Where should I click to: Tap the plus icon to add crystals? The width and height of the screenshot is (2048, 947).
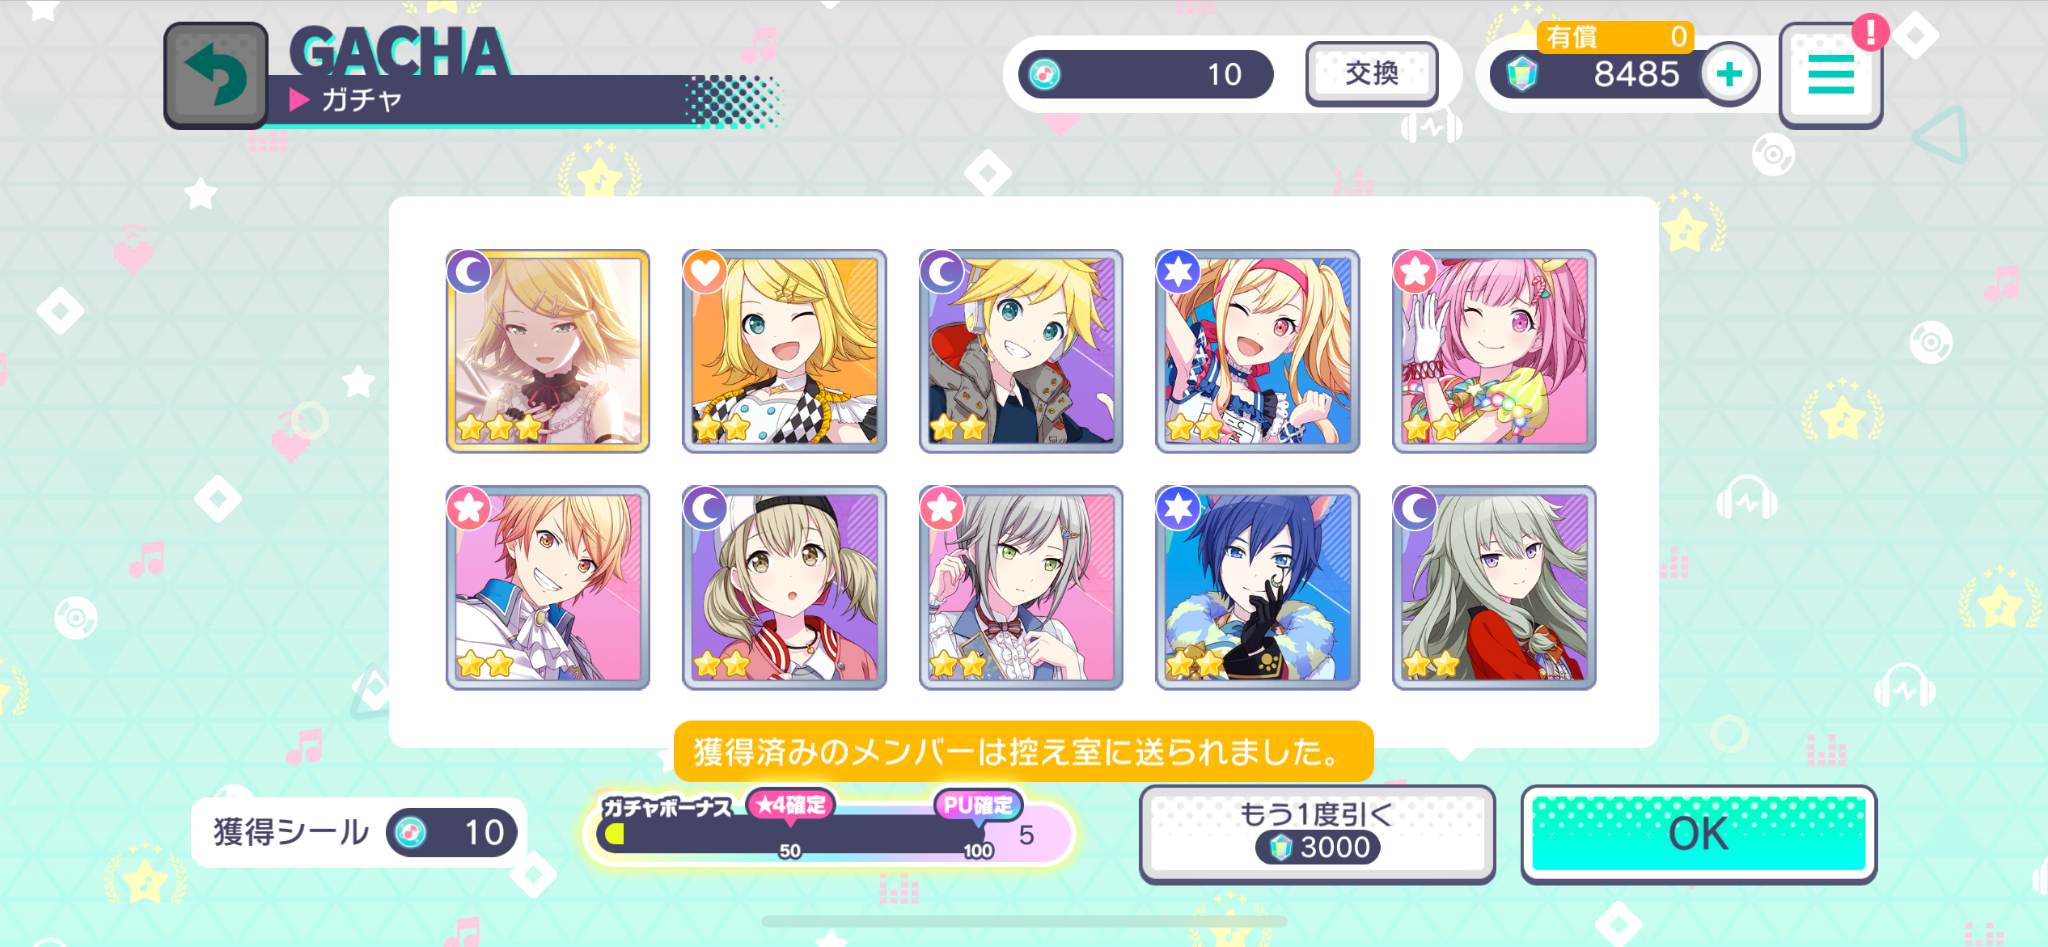coord(1730,74)
